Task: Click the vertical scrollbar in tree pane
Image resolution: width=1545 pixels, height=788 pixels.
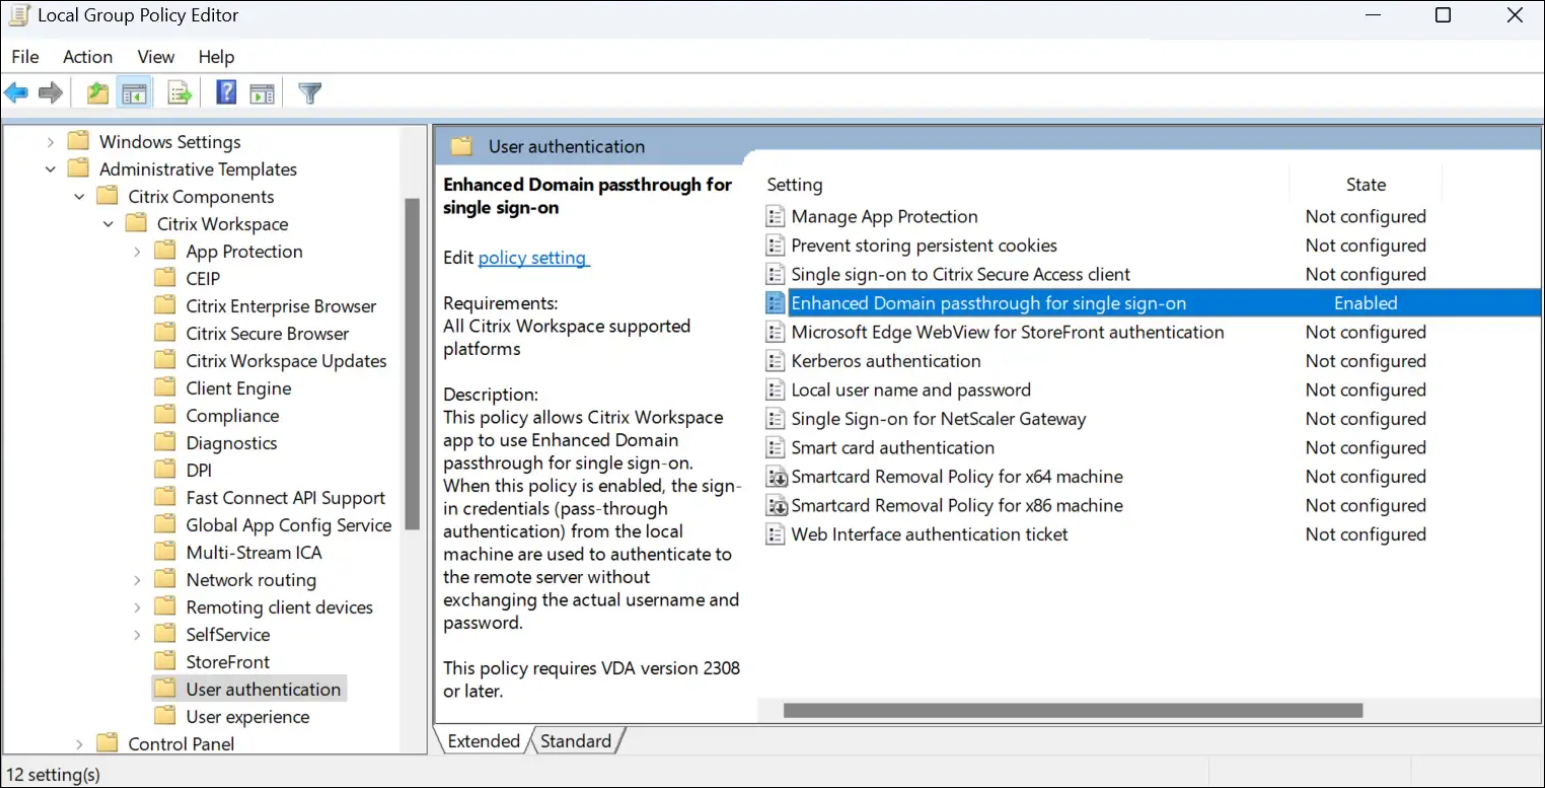Action: pos(411,364)
